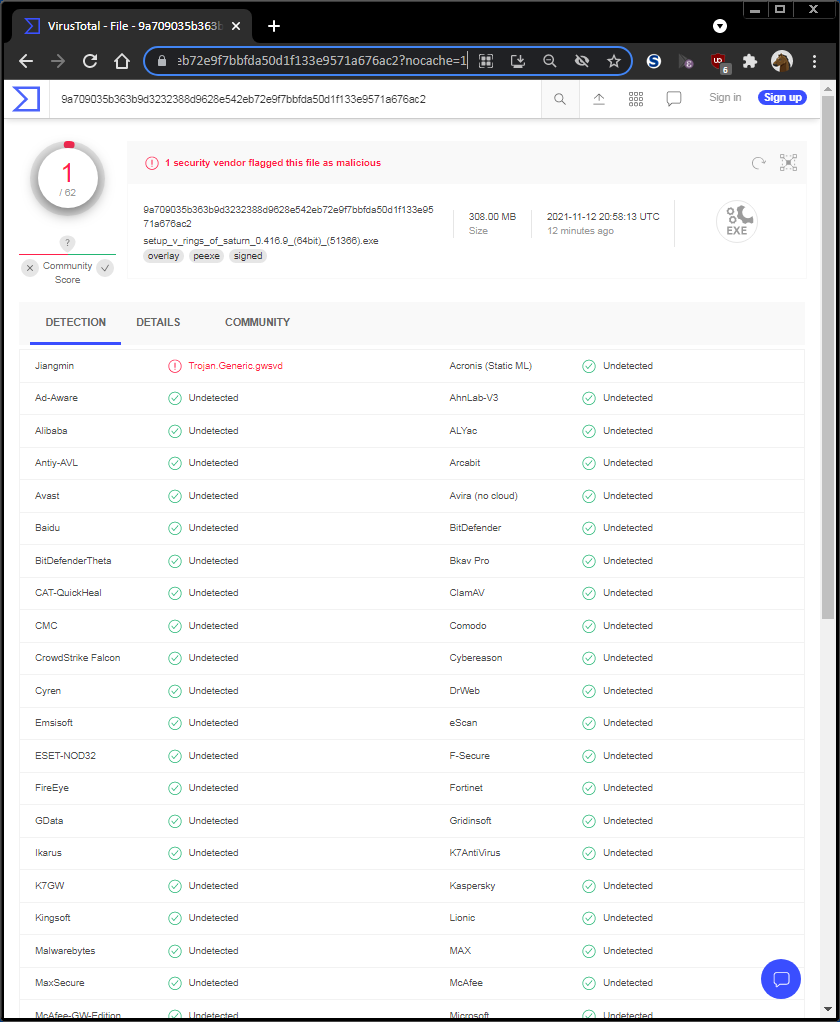
Task: Click the scrollbar down arrow
Action: pyautogui.click(x=828, y=1010)
